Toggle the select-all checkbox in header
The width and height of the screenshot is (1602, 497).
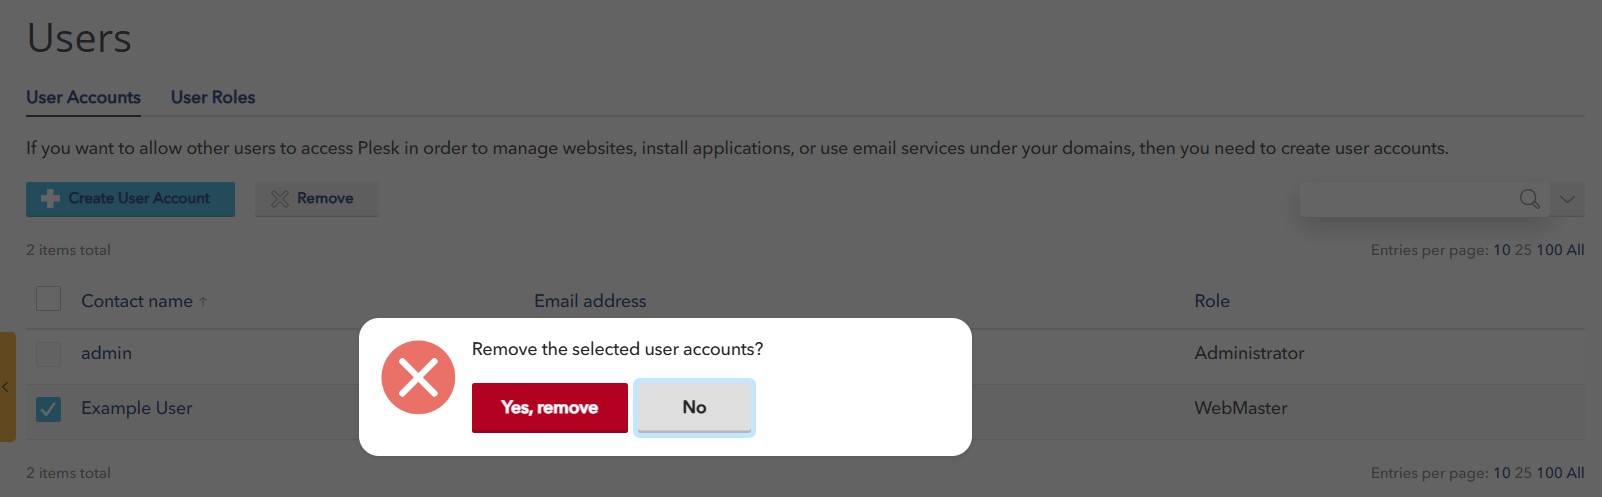click(x=48, y=299)
